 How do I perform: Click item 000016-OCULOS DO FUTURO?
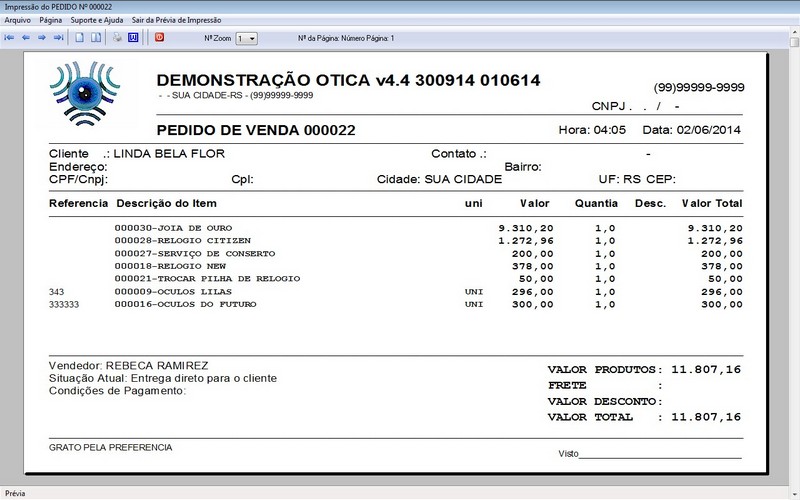click(x=185, y=304)
